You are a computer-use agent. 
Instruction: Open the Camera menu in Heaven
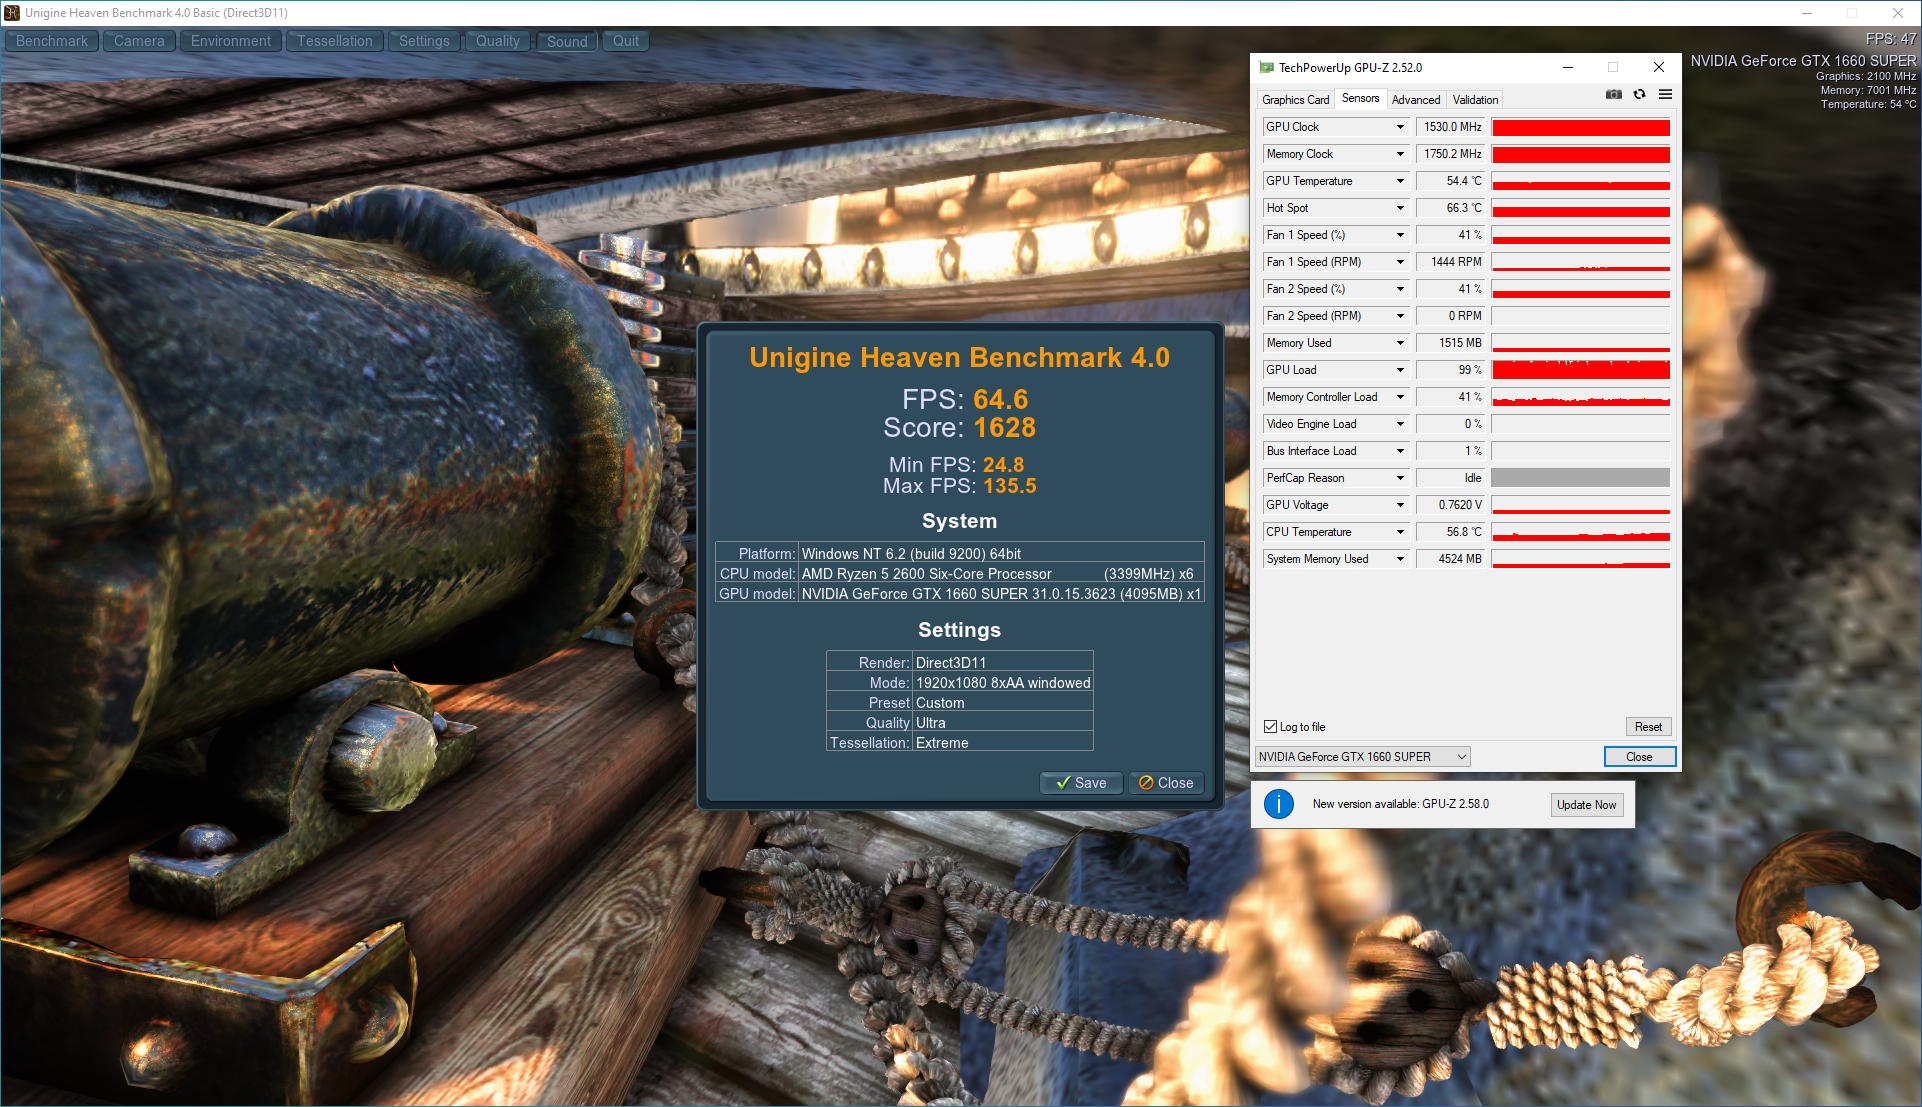[x=139, y=41]
